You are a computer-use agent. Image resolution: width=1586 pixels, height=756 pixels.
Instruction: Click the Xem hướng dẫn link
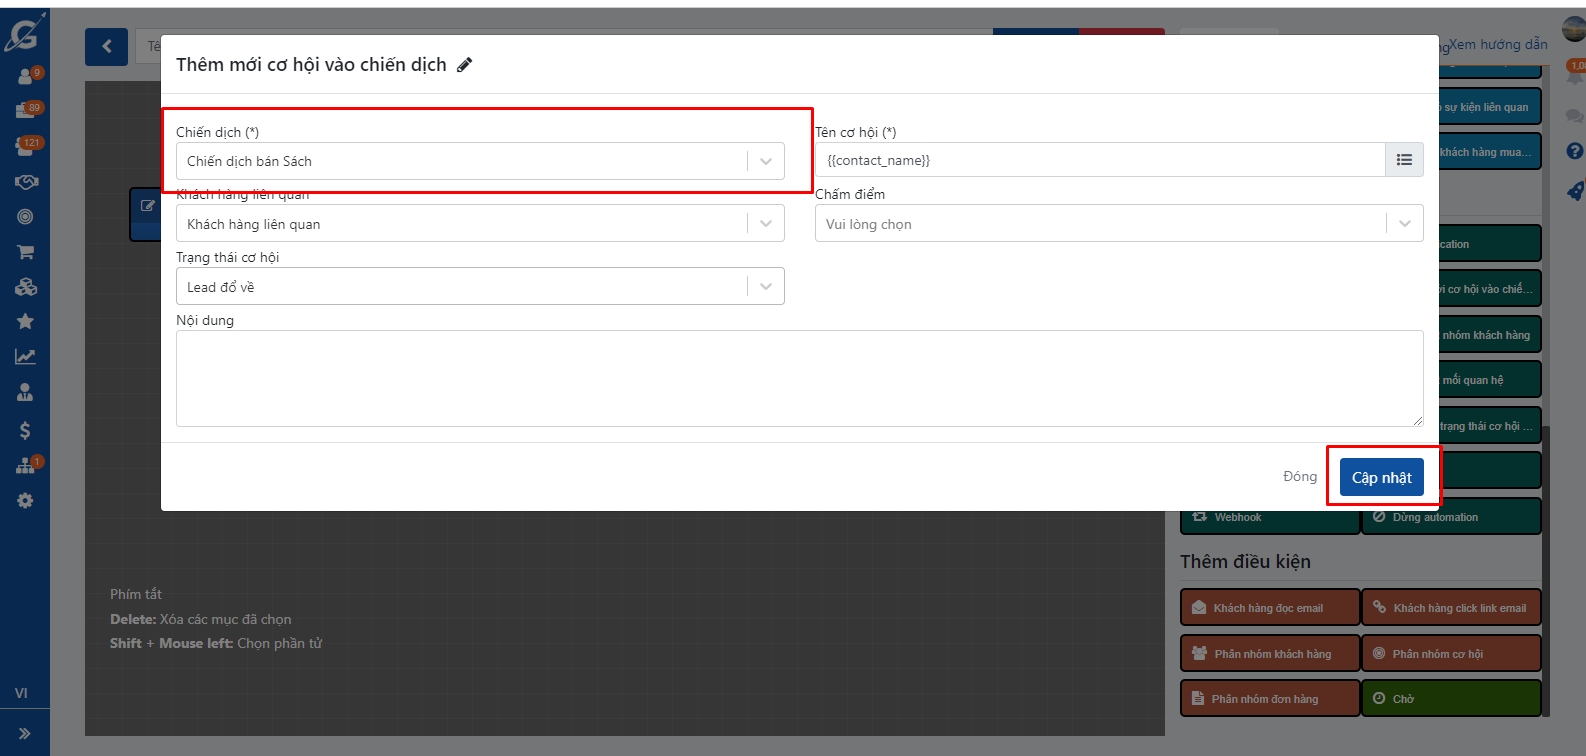pos(1497,44)
